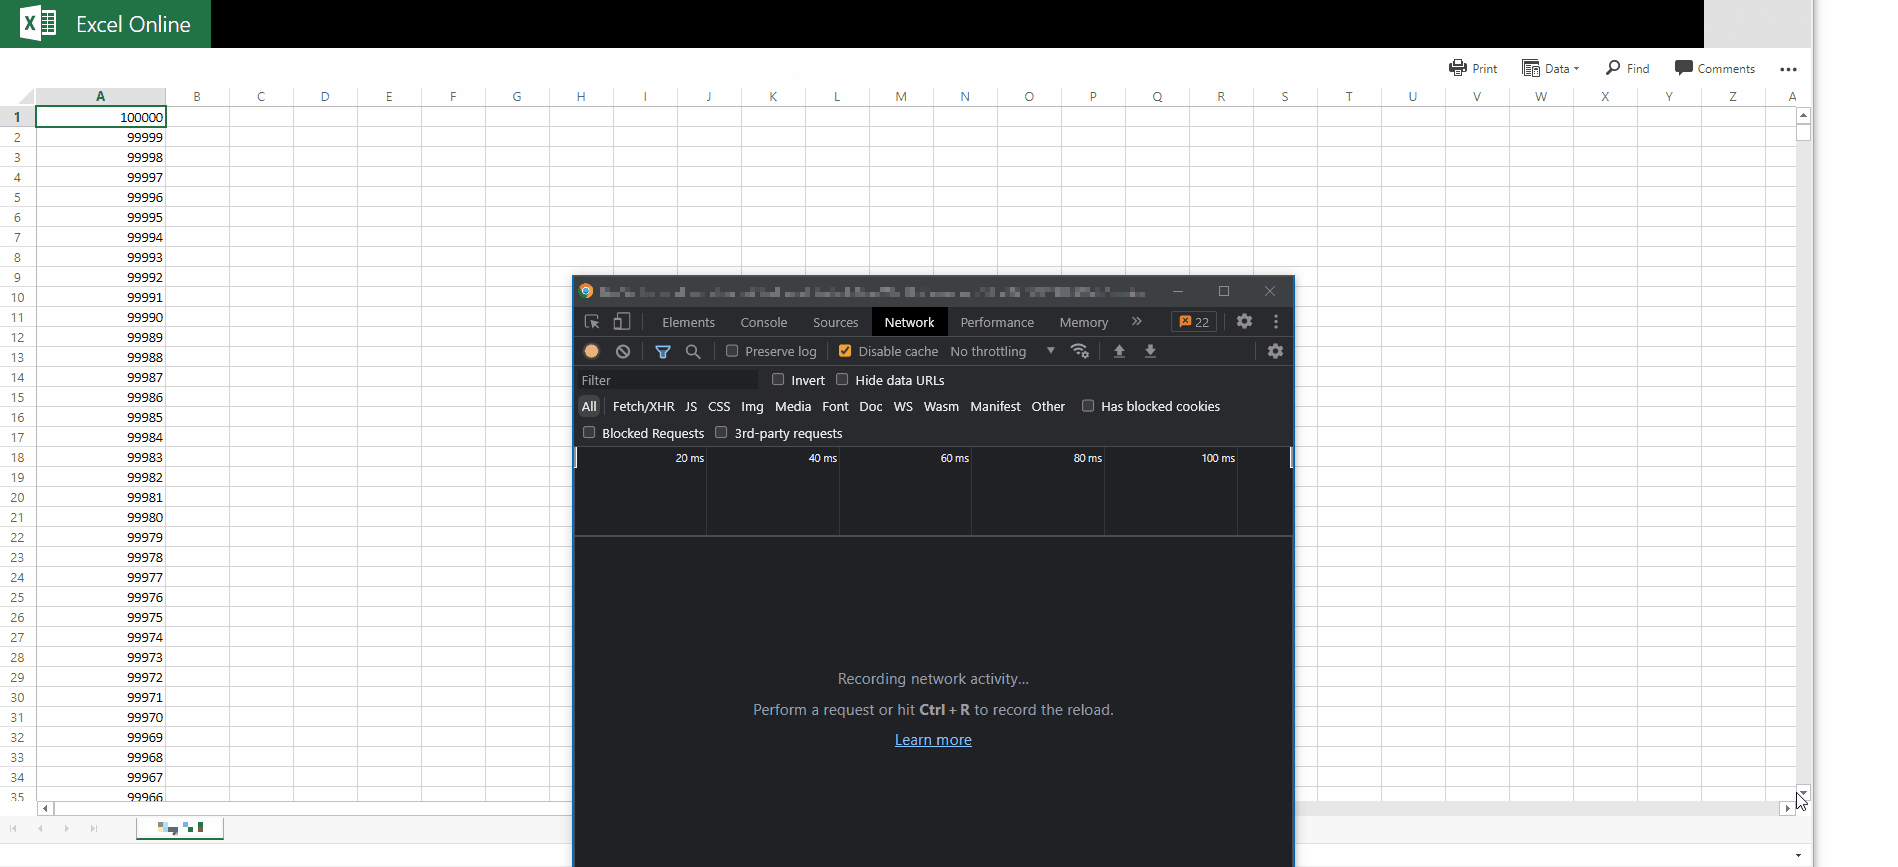Screen dimensions: 1898x867
Task: Toggle the network filter funnel icon
Action: coord(663,351)
